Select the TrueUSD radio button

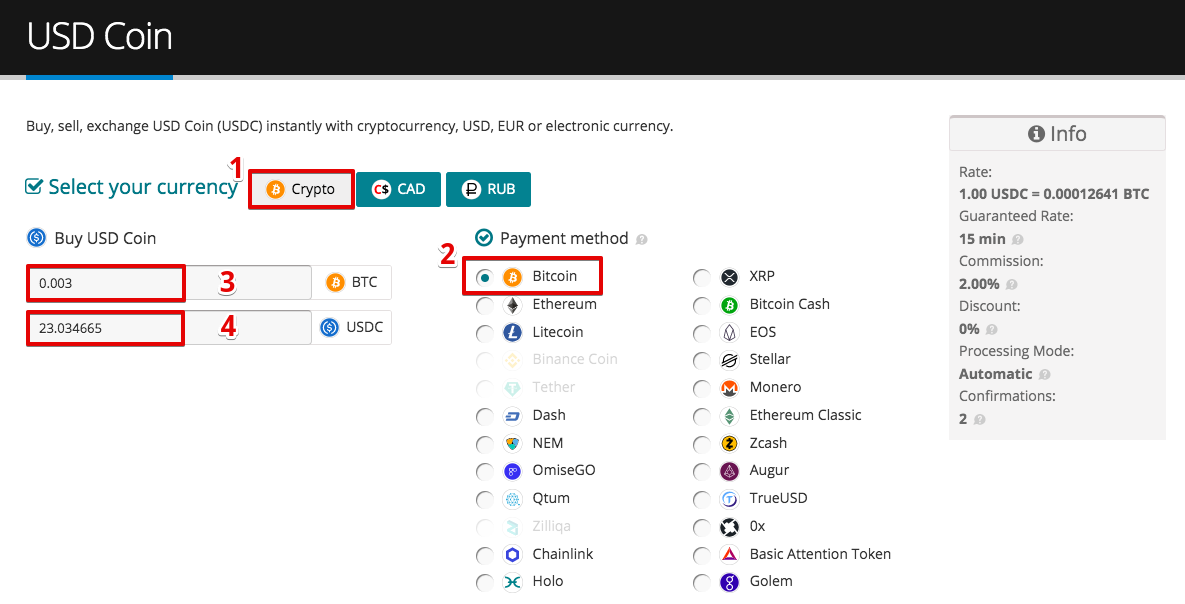[x=701, y=500]
